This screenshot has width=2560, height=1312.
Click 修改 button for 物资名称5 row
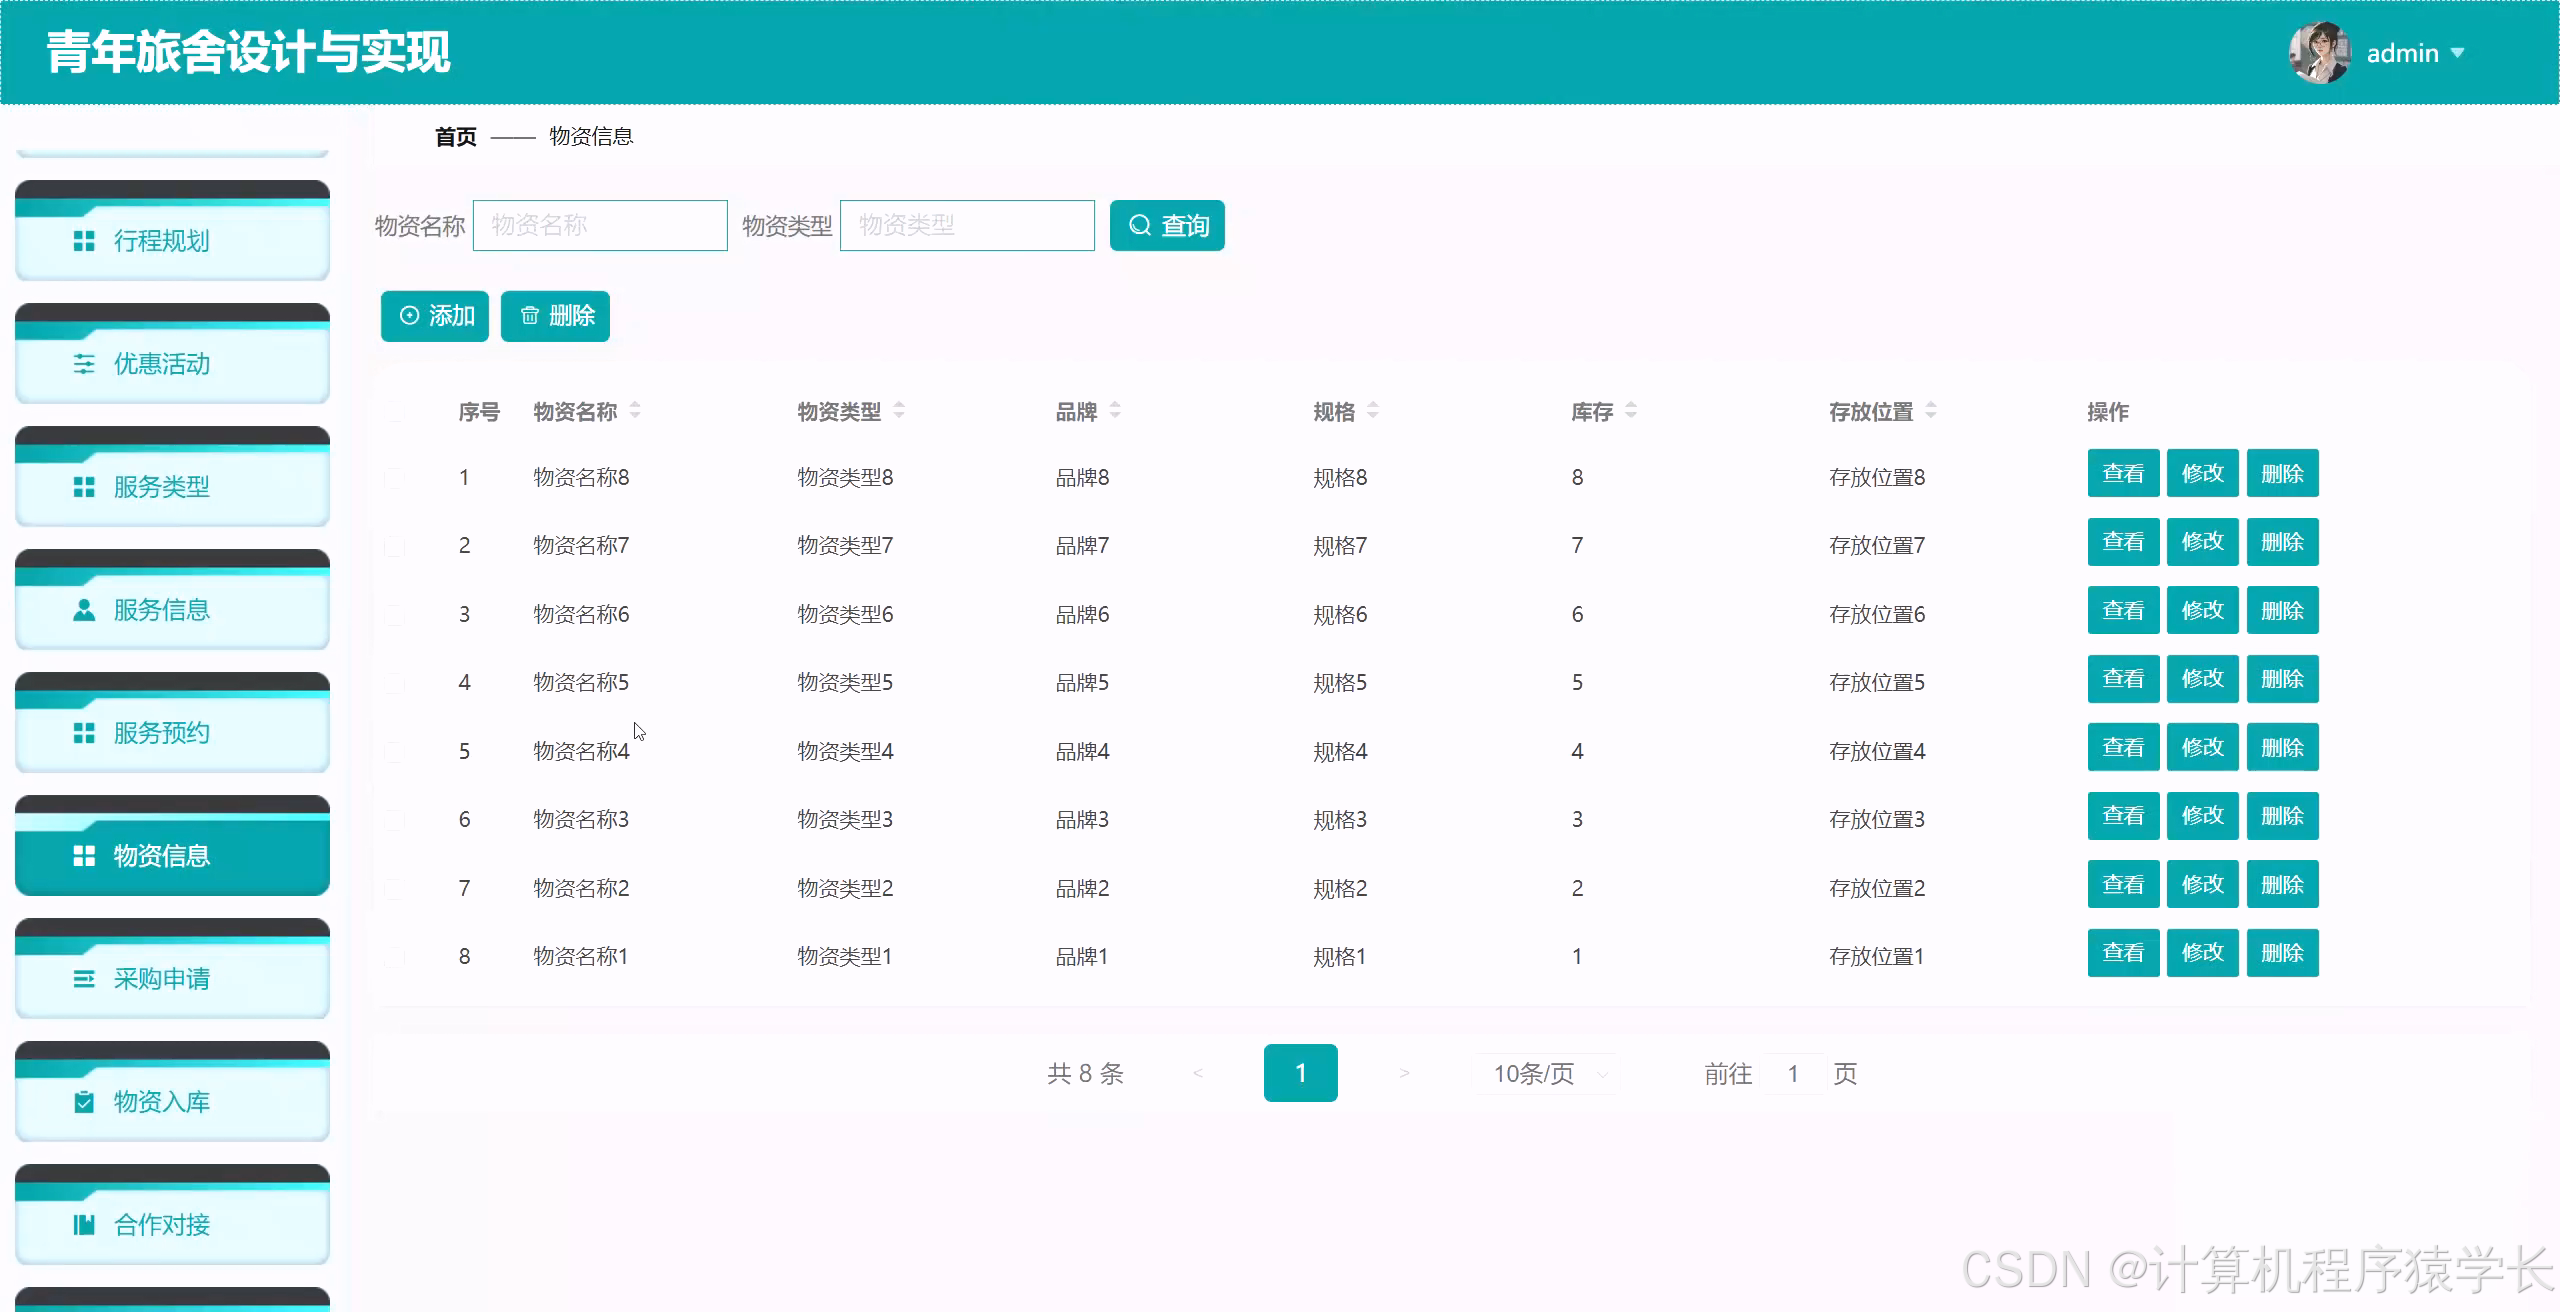click(x=2202, y=679)
